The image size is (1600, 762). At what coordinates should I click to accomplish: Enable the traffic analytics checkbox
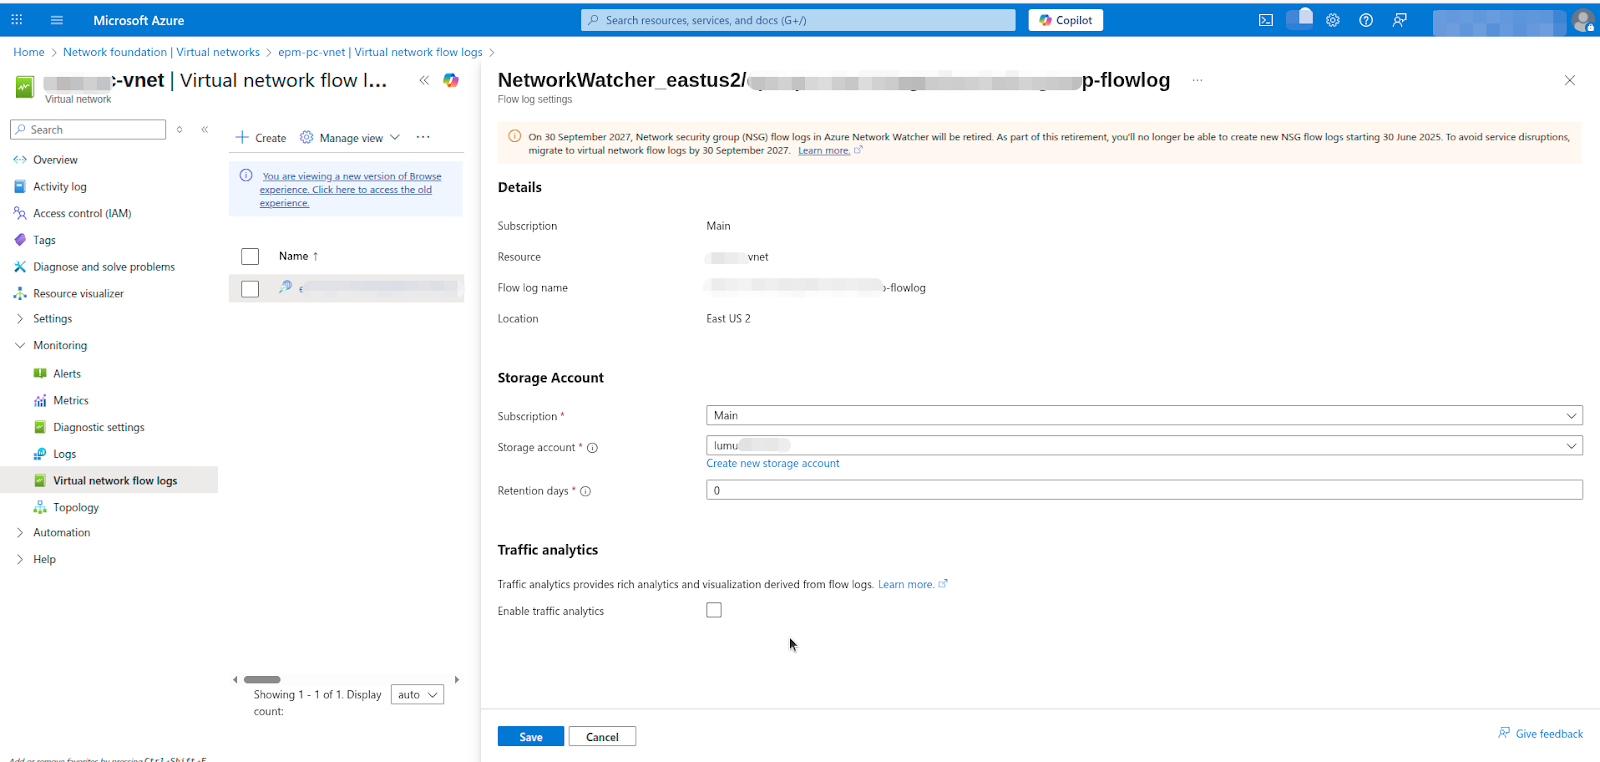click(714, 610)
